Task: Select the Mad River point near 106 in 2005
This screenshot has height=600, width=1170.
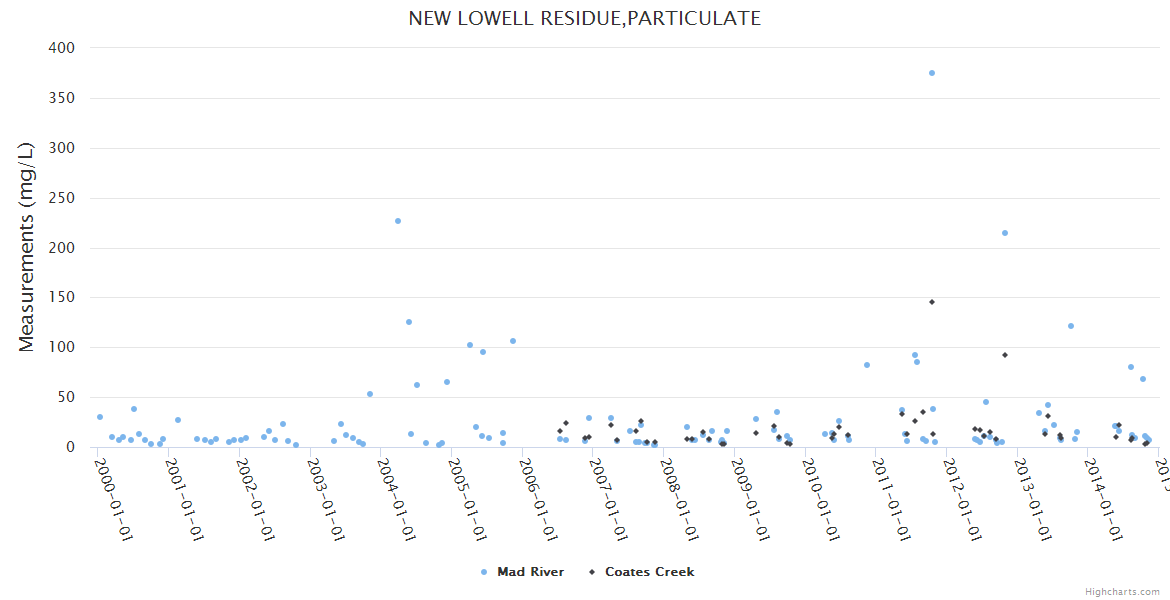Action: (513, 341)
